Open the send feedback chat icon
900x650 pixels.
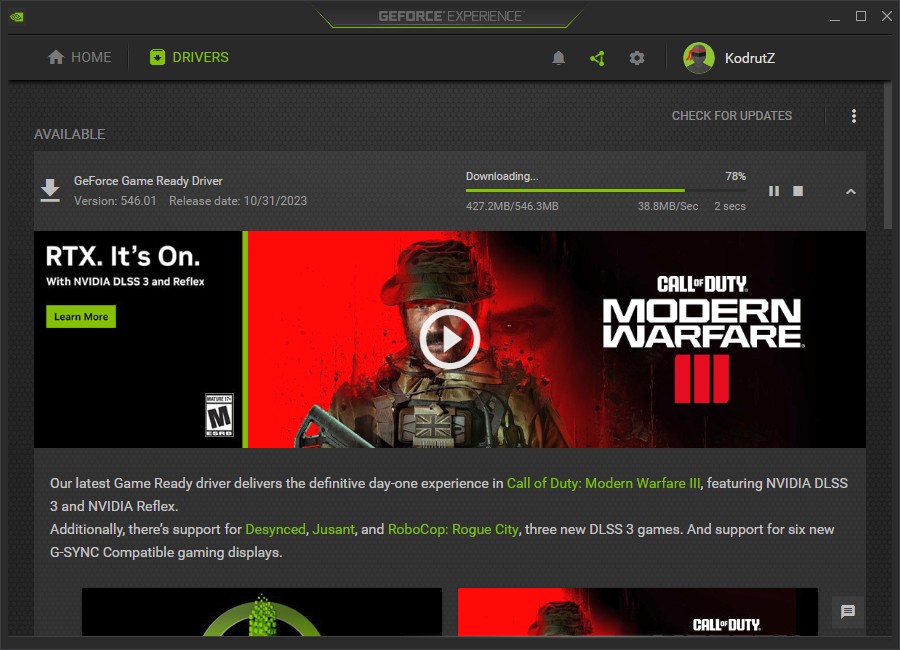point(848,612)
